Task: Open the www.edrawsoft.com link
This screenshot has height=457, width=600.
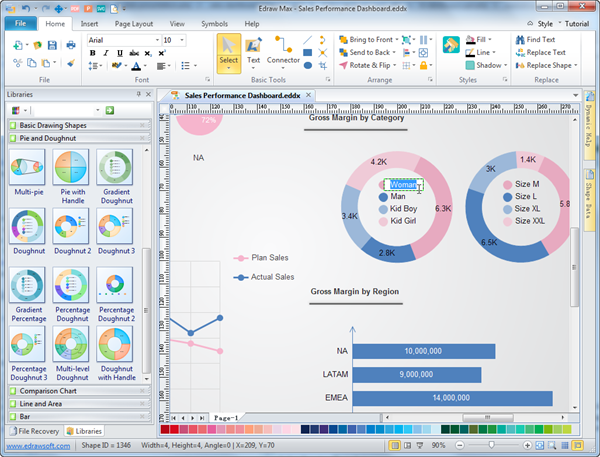Action: click(35, 445)
